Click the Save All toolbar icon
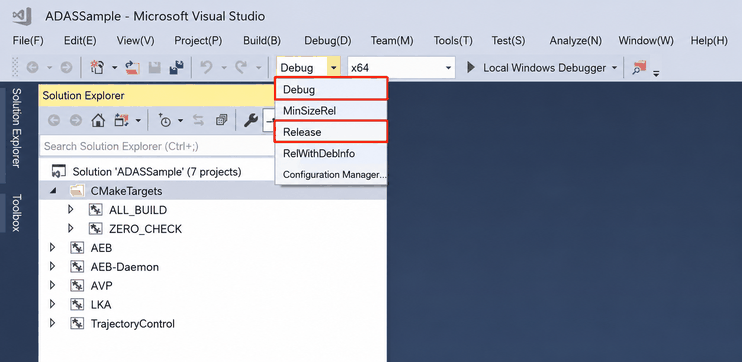This screenshot has width=742, height=362. coord(177,68)
